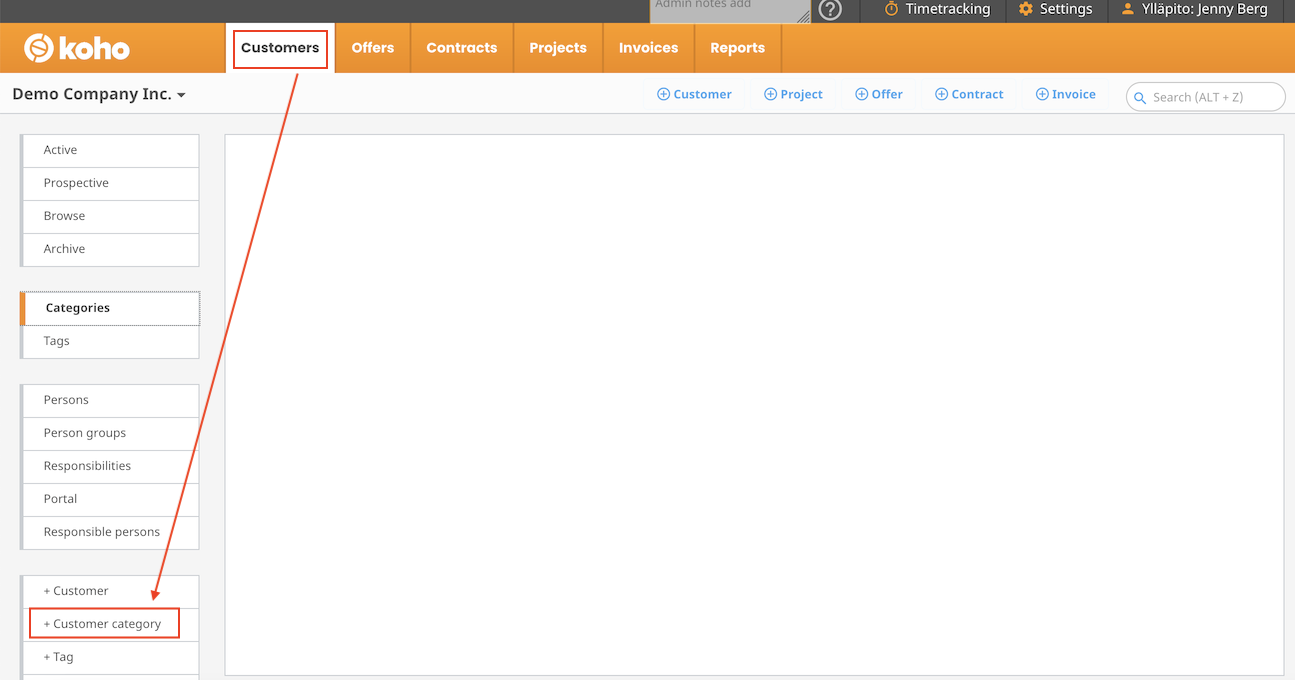Click the plus icon beside Contract
The width and height of the screenshot is (1295, 680).
tap(941, 94)
